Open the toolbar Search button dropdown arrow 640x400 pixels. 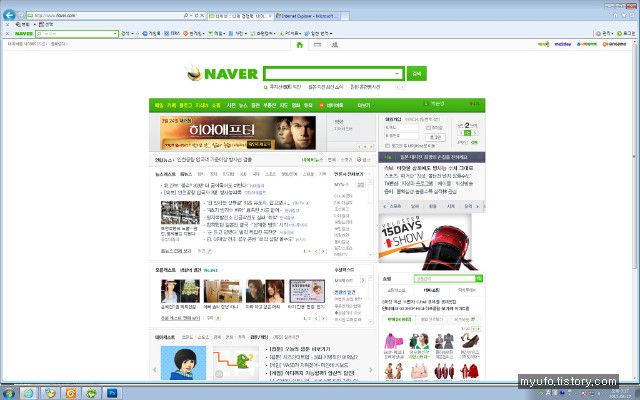(x=133, y=33)
